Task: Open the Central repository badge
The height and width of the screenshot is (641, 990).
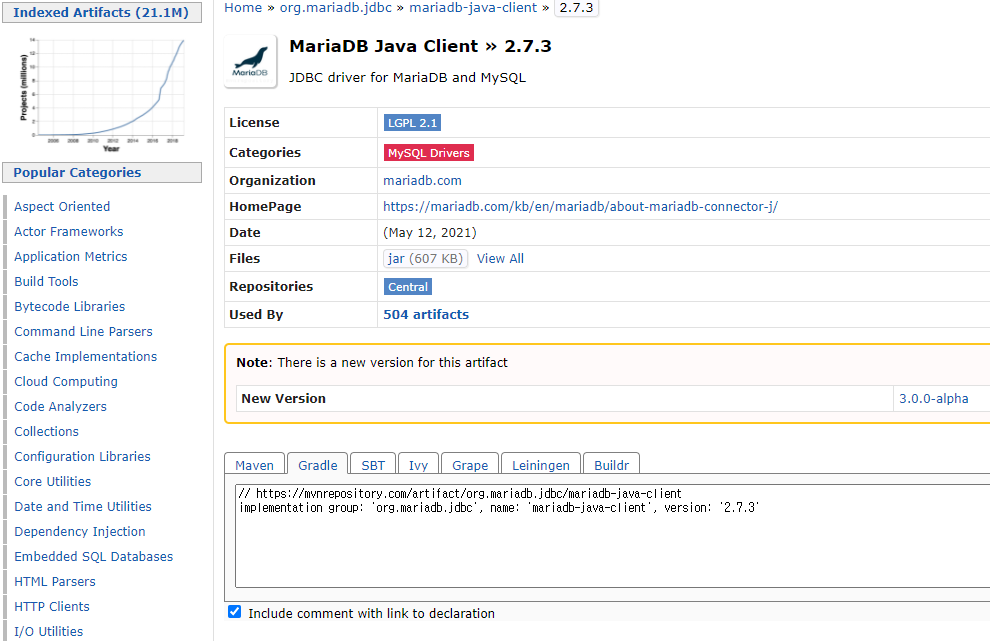Action: click(x=408, y=287)
